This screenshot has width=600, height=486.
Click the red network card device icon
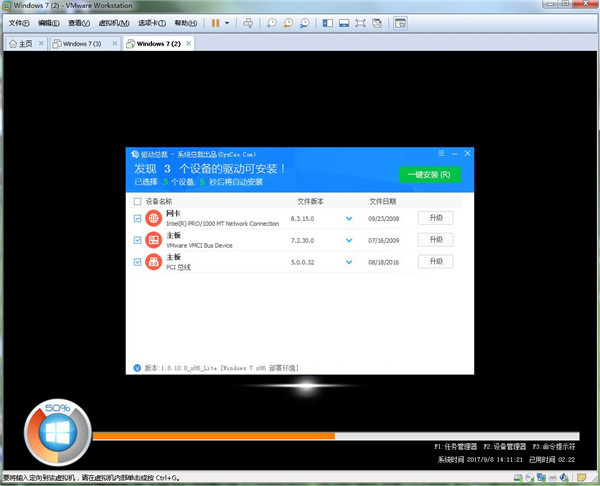[153, 219]
